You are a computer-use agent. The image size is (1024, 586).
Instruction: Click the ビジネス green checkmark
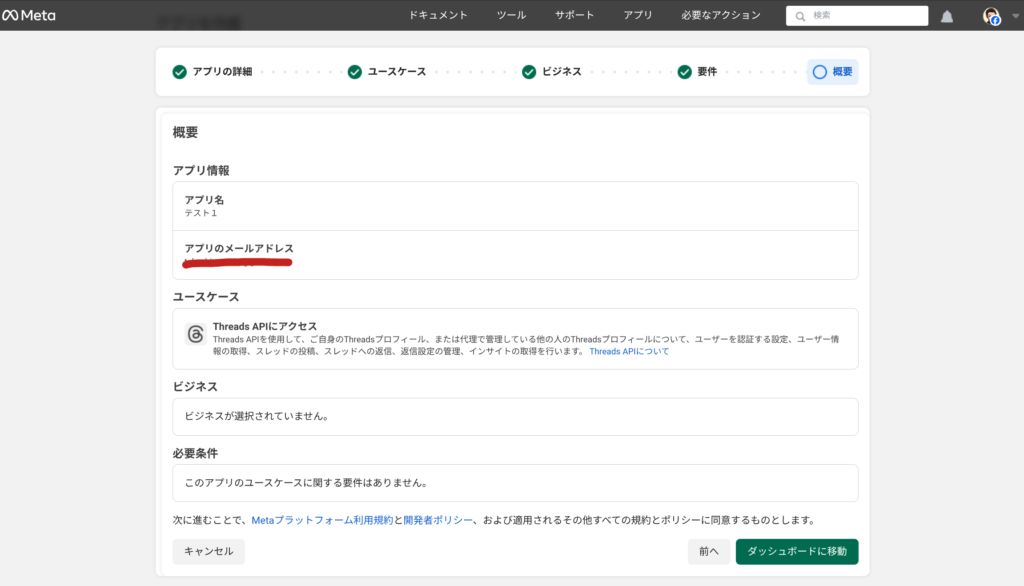[529, 72]
